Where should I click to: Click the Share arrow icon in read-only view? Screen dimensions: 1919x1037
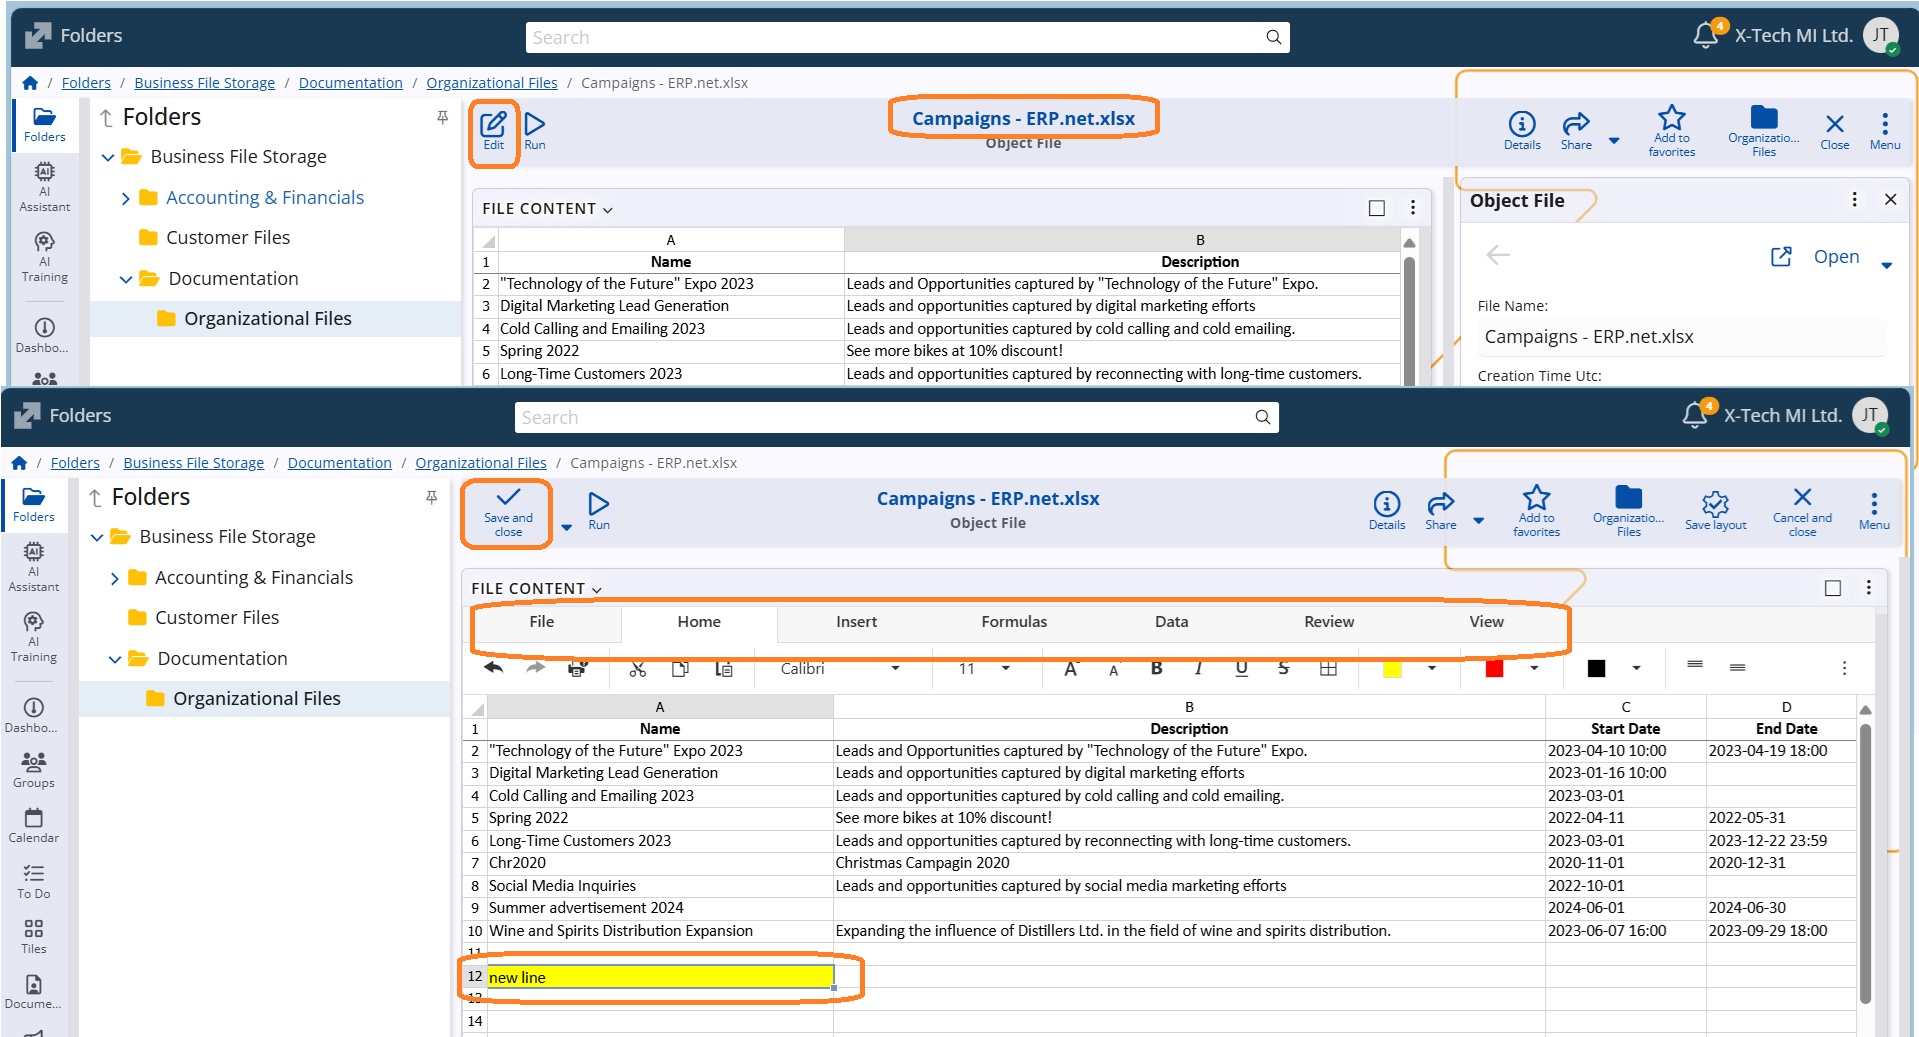[1576, 123]
